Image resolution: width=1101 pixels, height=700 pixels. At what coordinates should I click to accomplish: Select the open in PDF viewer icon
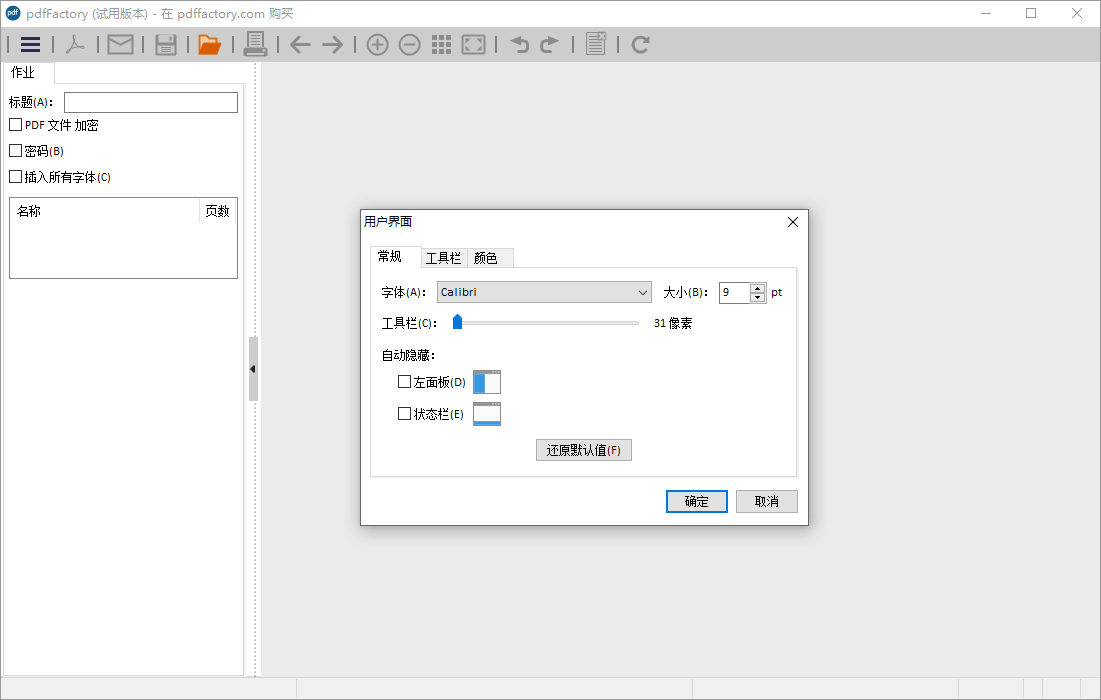point(76,44)
